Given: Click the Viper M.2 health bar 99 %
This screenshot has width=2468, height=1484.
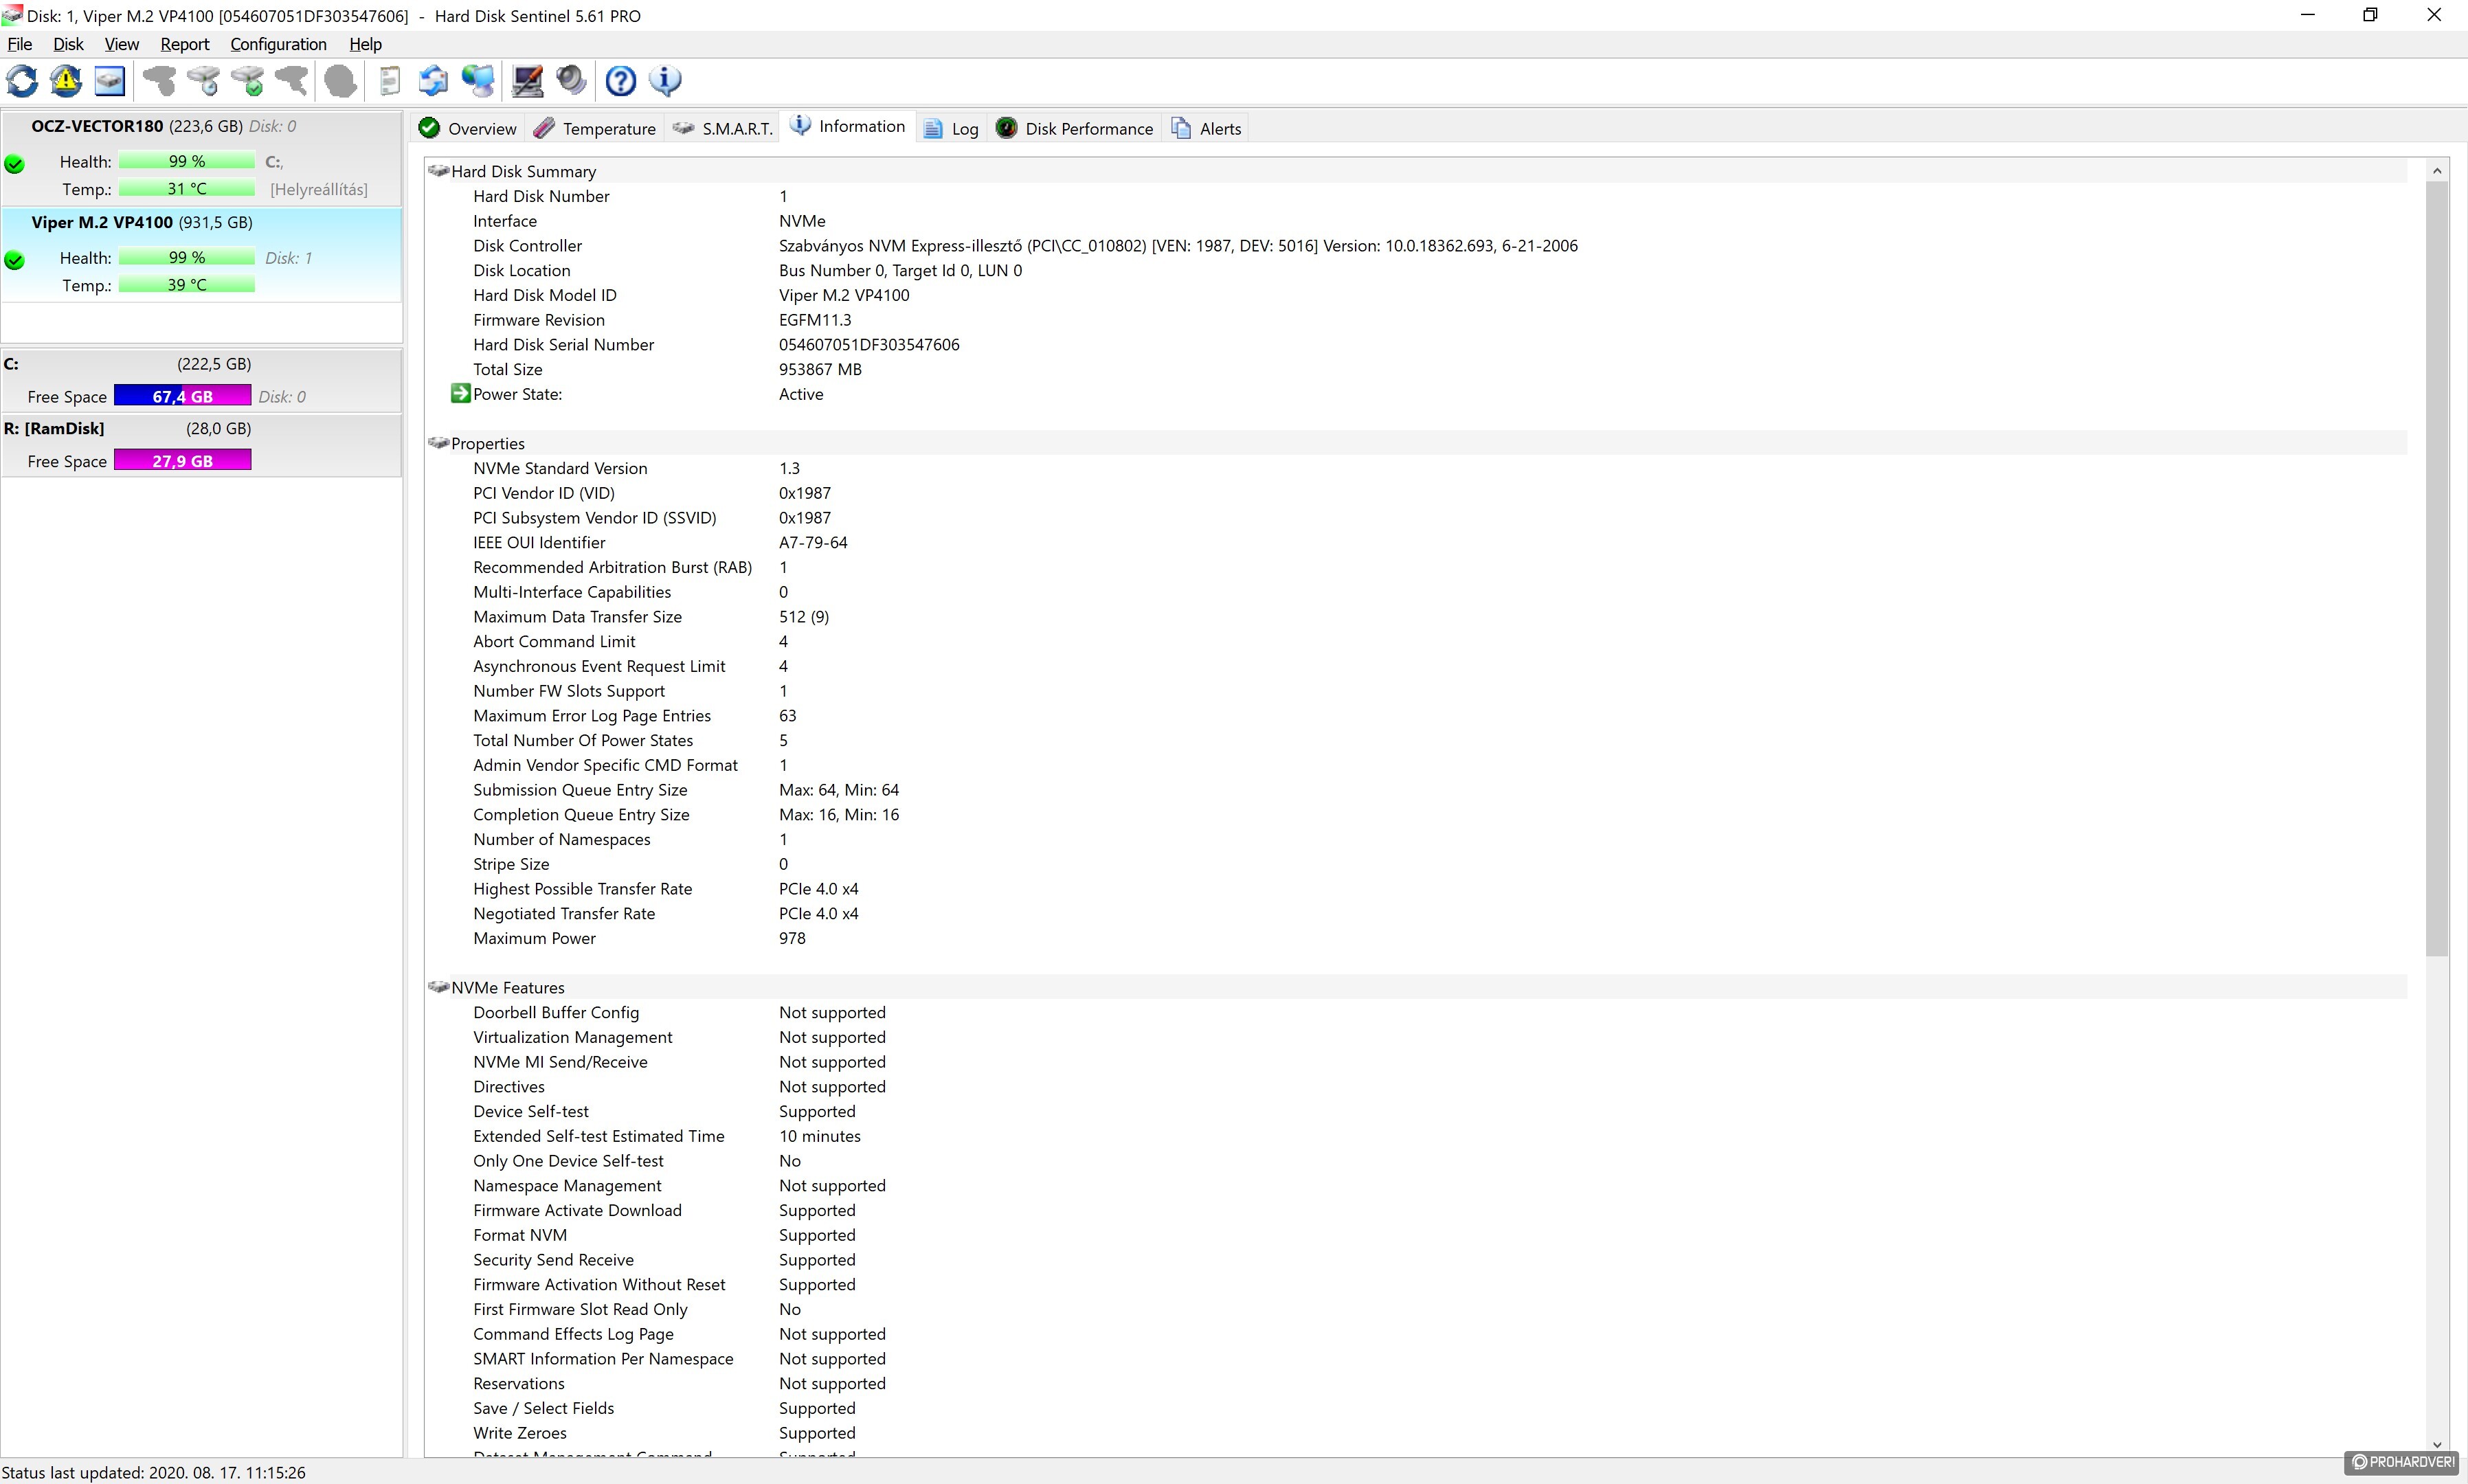Looking at the screenshot, I should [187, 258].
